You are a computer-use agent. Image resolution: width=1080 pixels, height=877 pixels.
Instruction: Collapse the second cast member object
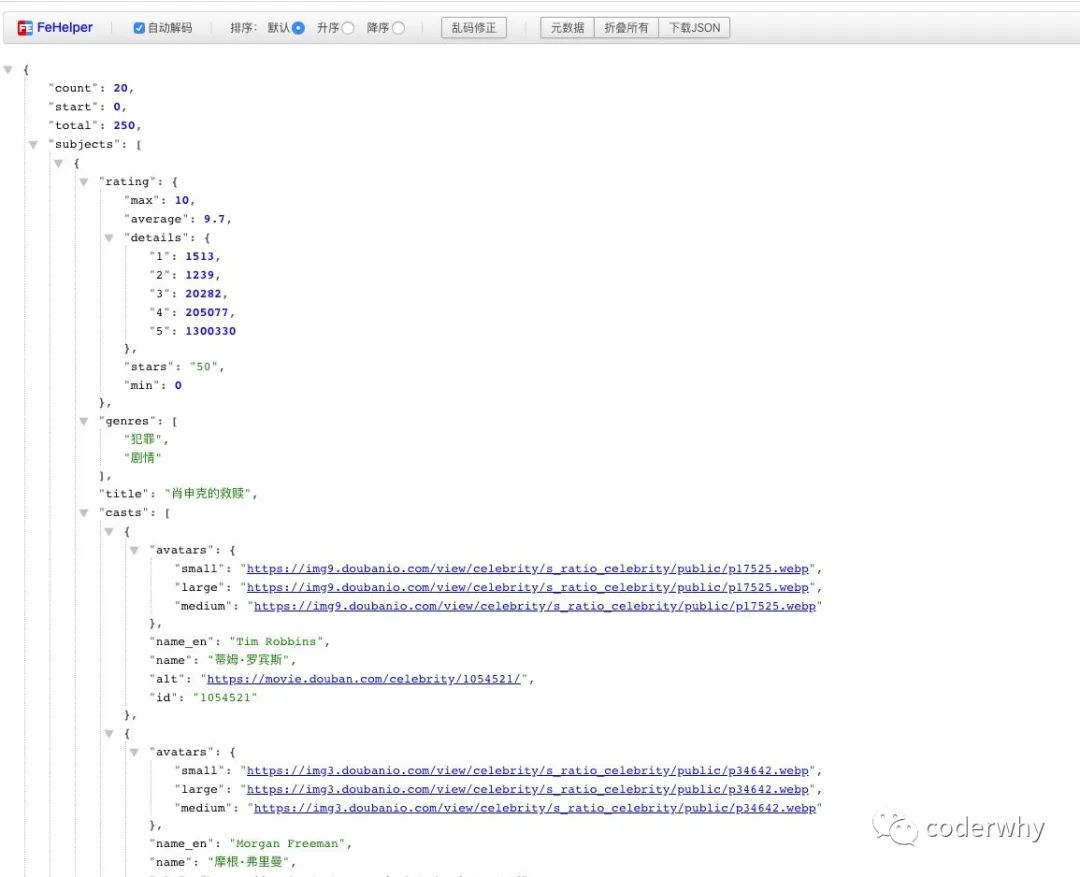pos(109,734)
